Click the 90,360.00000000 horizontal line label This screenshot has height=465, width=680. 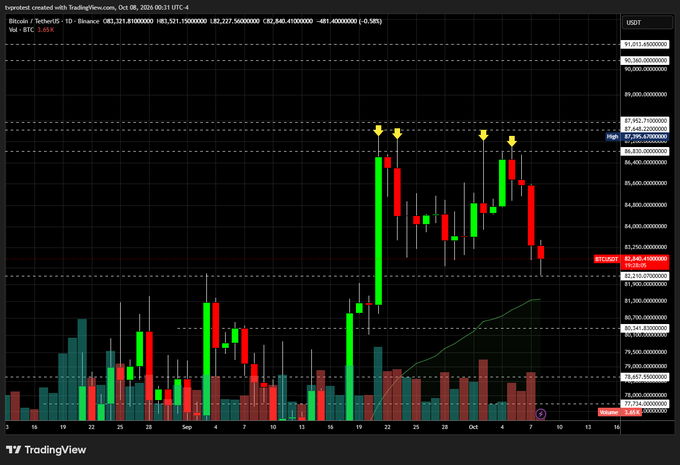pos(645,60)
